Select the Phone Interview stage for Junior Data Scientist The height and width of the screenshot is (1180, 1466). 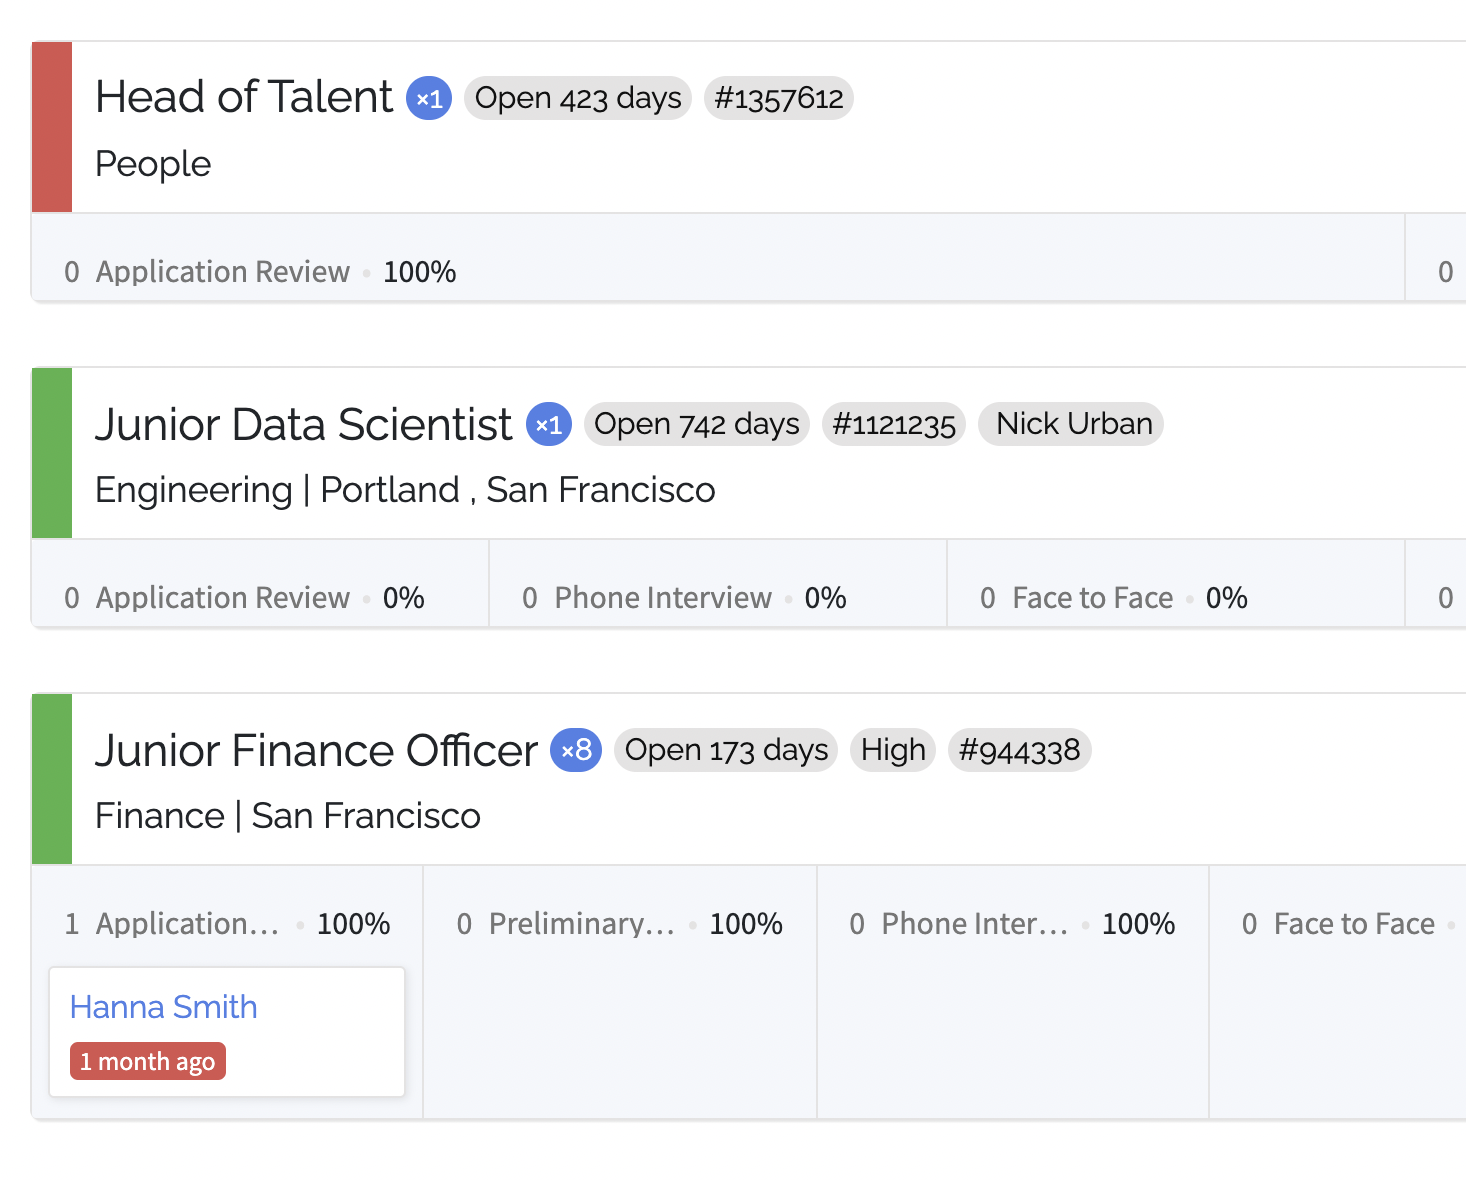(663, 597)
